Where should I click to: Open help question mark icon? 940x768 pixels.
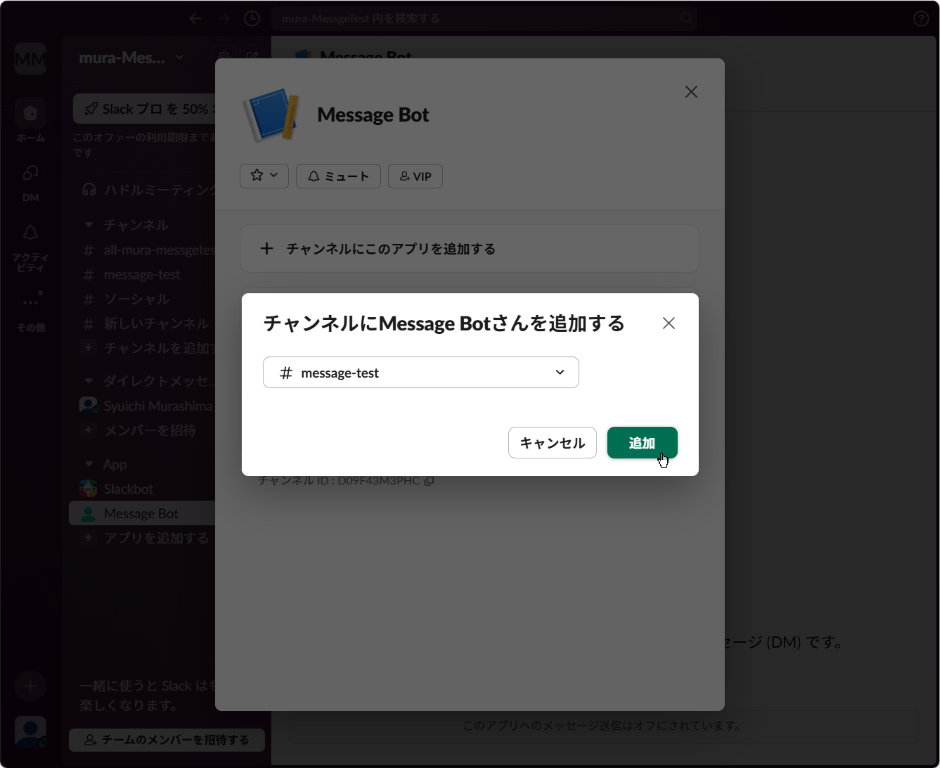tap(921, 19)
